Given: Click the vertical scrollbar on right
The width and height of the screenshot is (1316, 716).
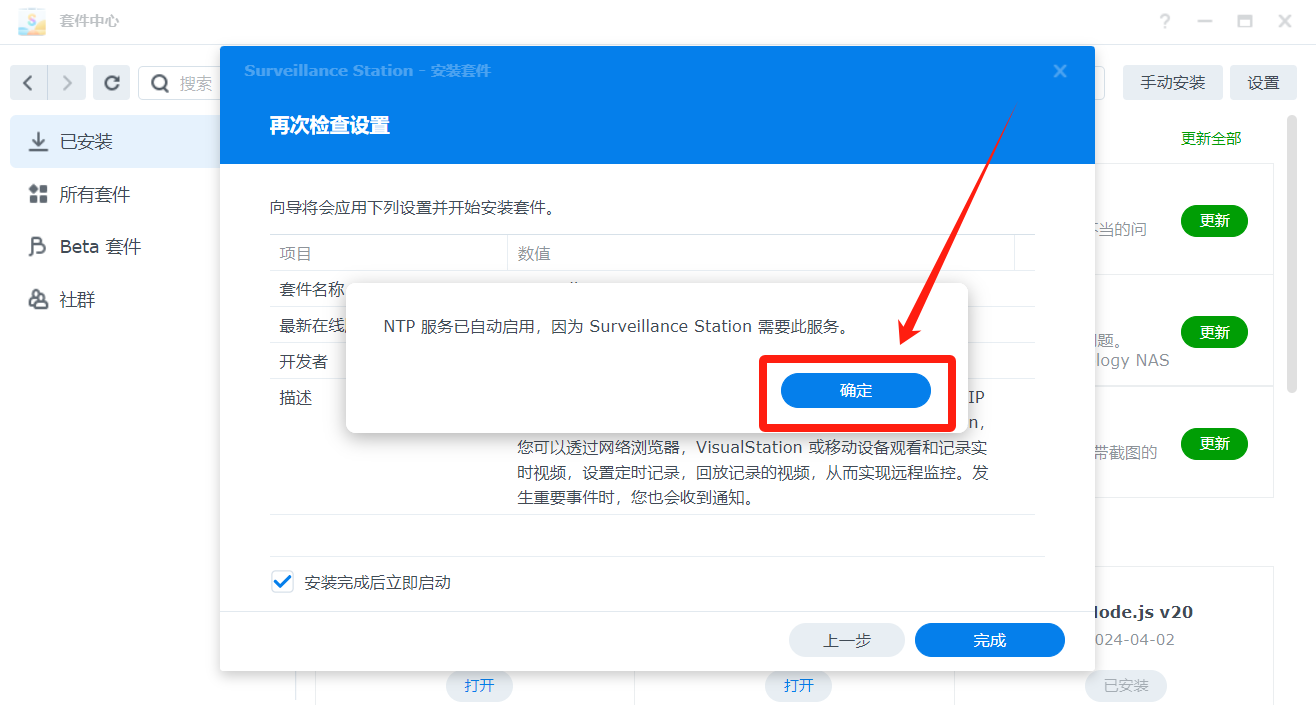Looking at the screenshot, I should tap(1293, 300).
